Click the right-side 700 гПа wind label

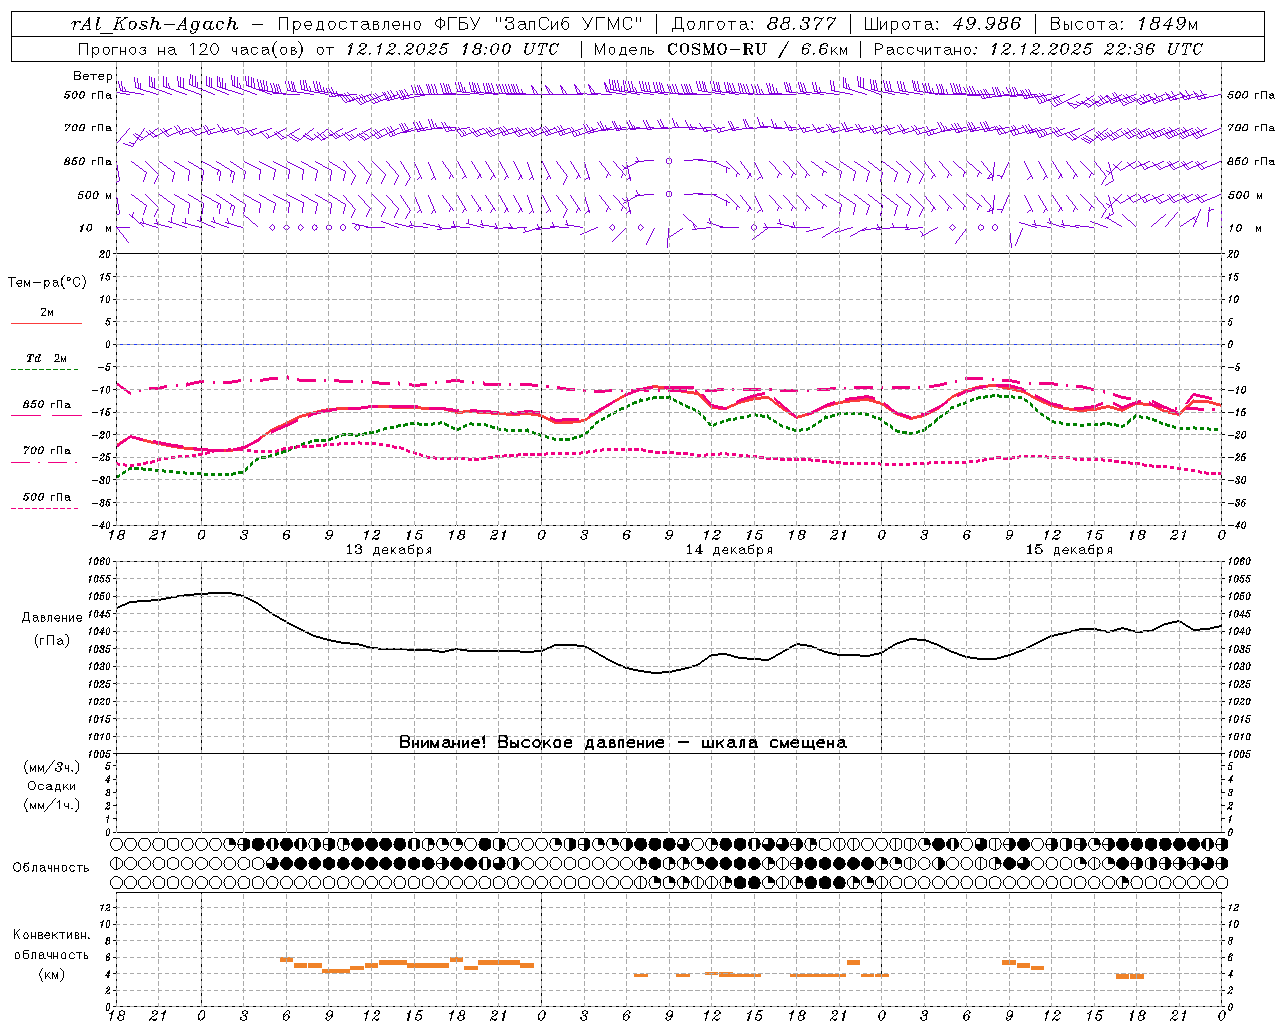[x=1251, y=128]
